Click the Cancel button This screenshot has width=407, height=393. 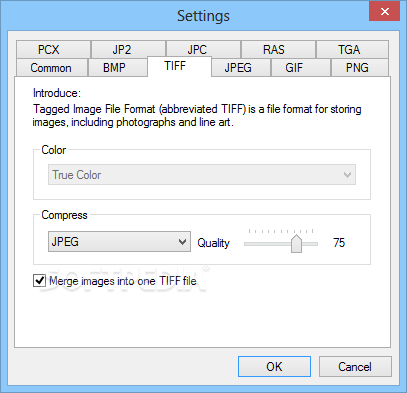(x=355, y=367)
